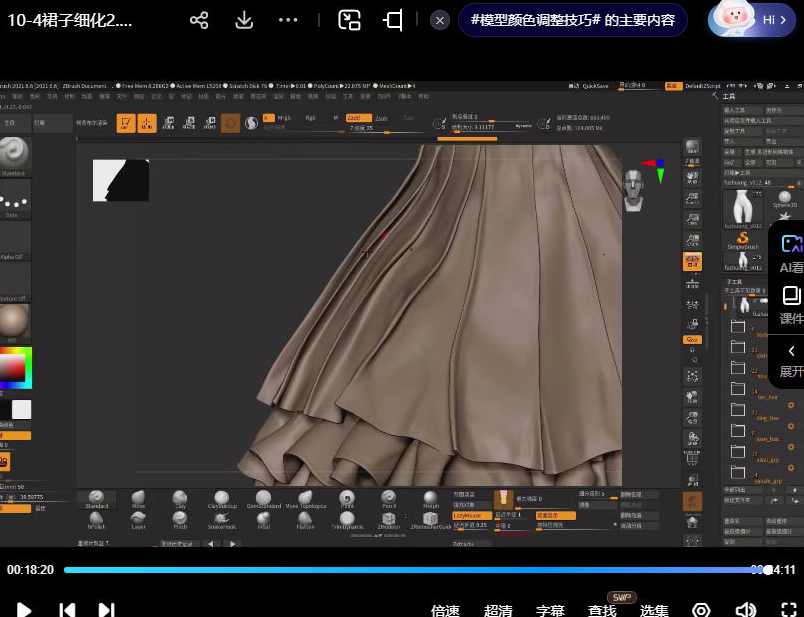804x617 pixels.
Task: Click the 选集 episode selection item
Action: pyautogui.click(x=652, y=608)
